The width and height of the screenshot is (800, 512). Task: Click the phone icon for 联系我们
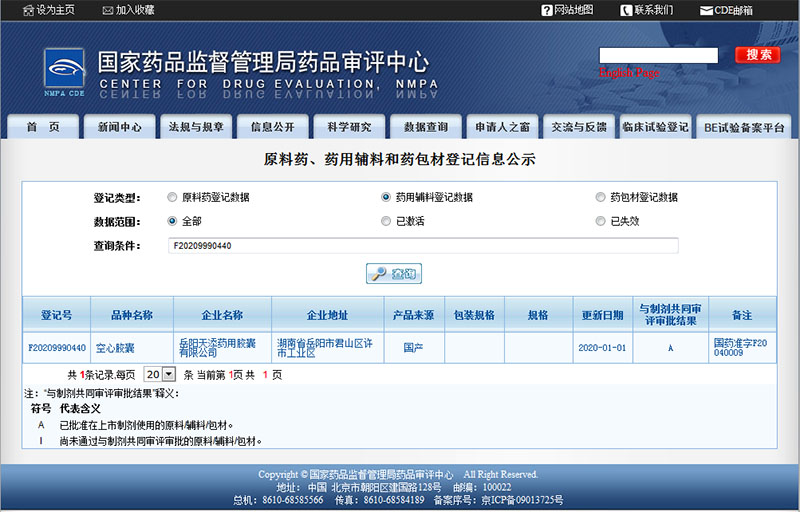(627, 10)
